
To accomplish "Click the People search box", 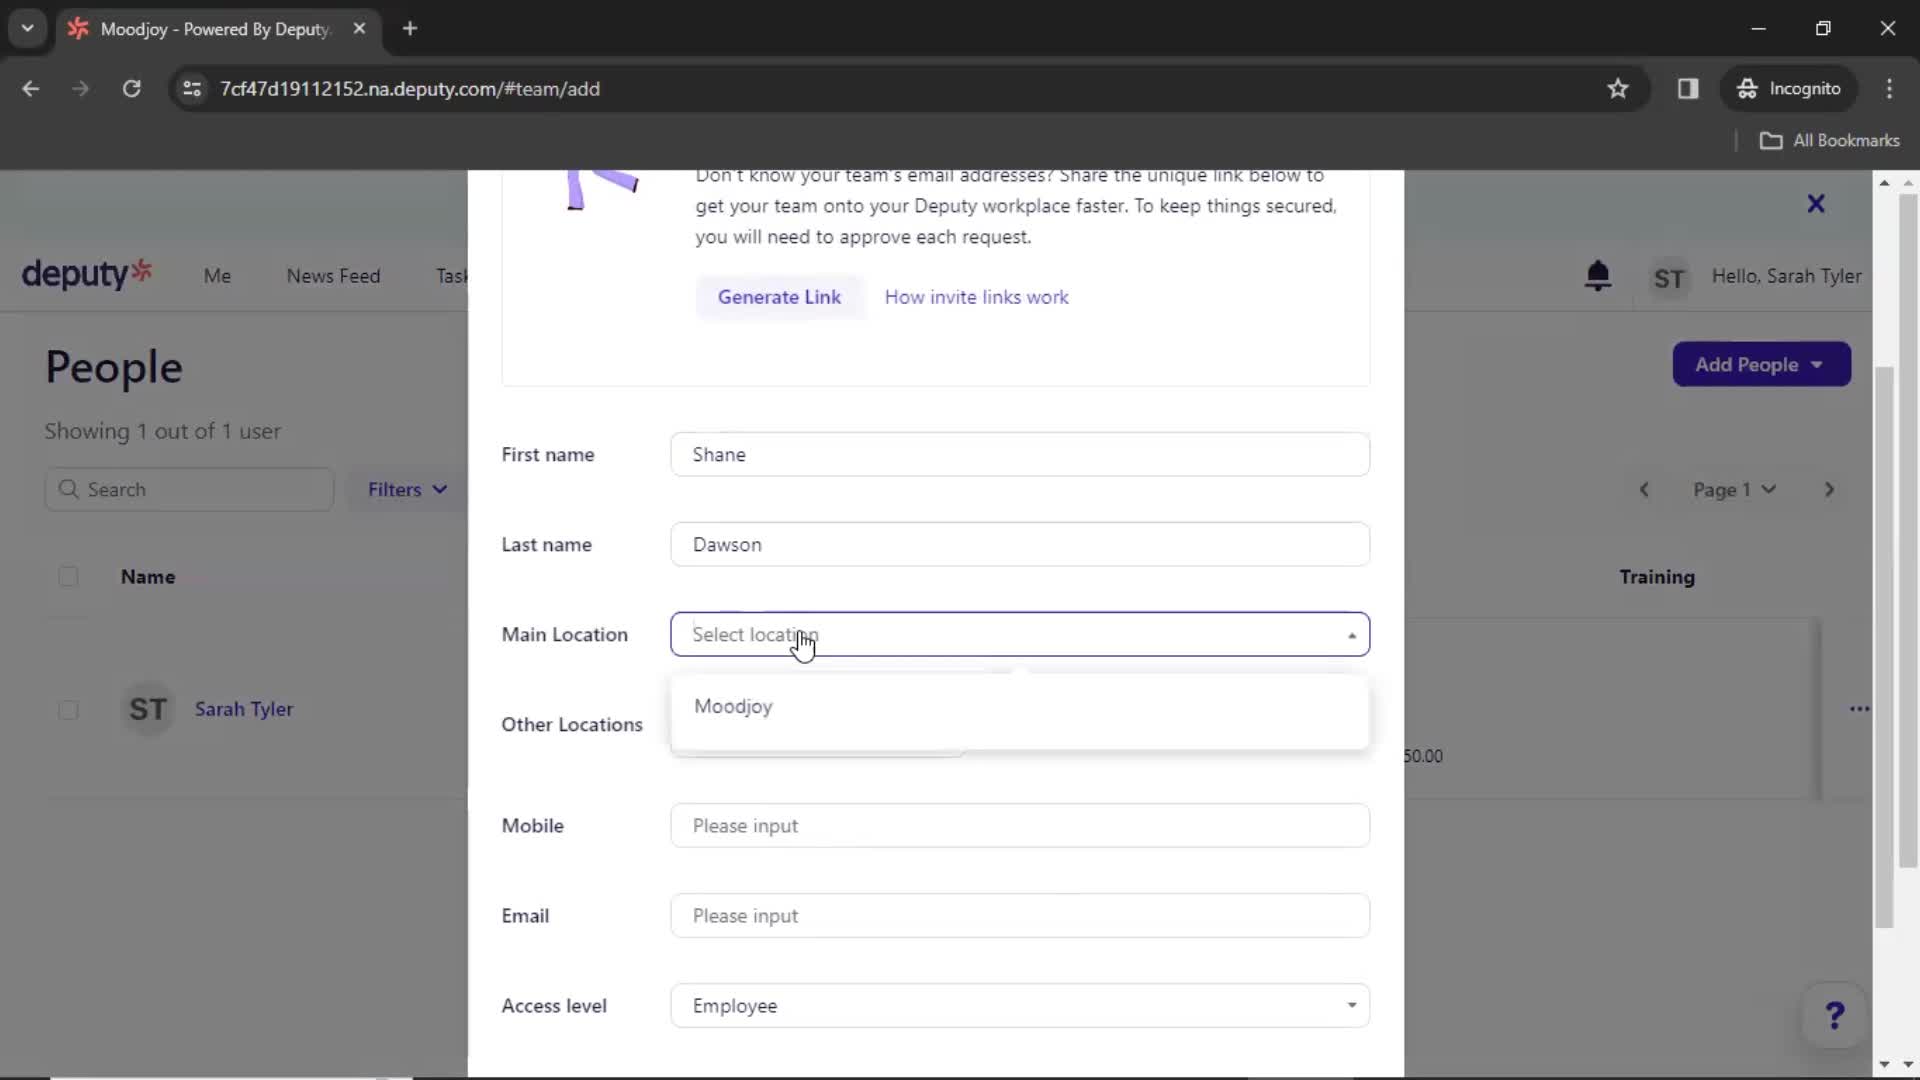I will [x=189, y=490].
